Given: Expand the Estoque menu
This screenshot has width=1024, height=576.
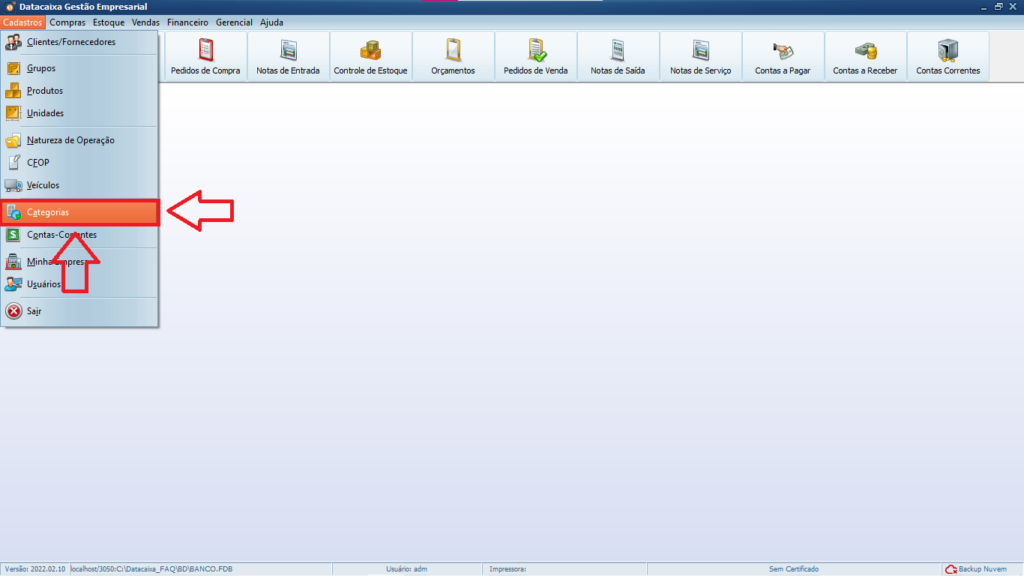Looking at the screenshot, I should [108, 22].
